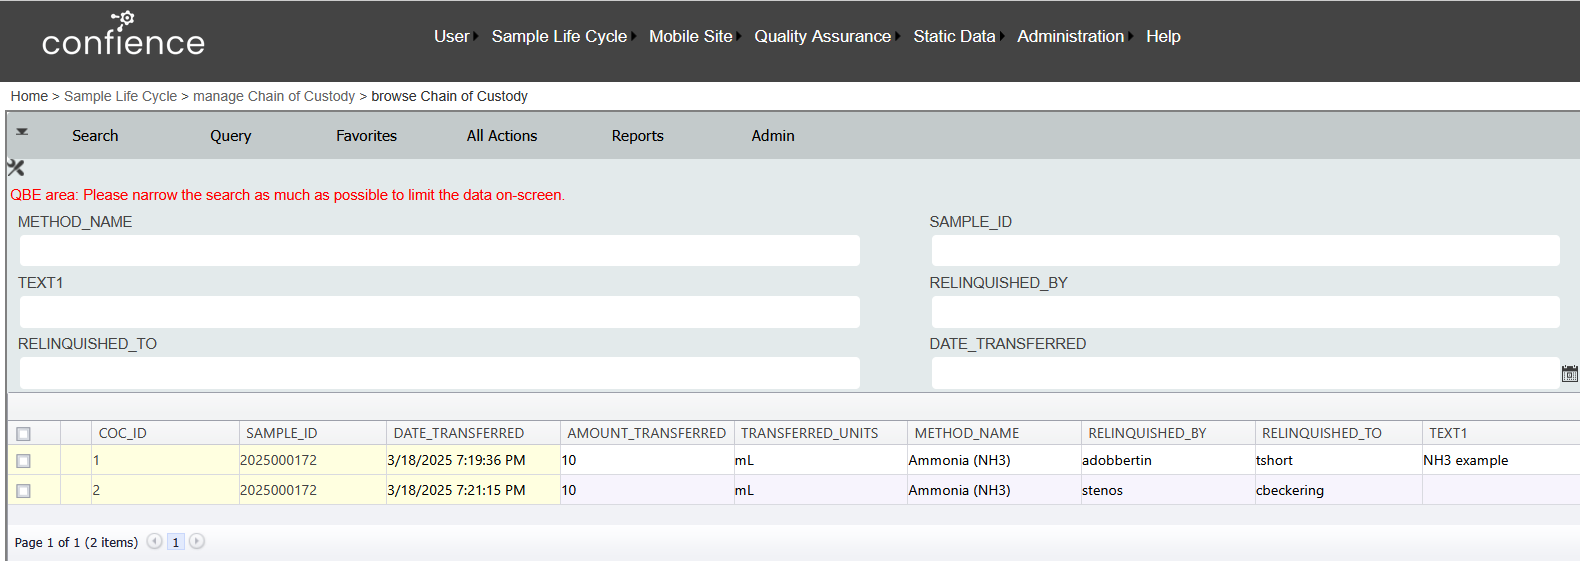Viewport: 1580px width, 561px height.
Task: Sort by AMOUNT_TRANSFERRED column header
Action: pos(646,433)
